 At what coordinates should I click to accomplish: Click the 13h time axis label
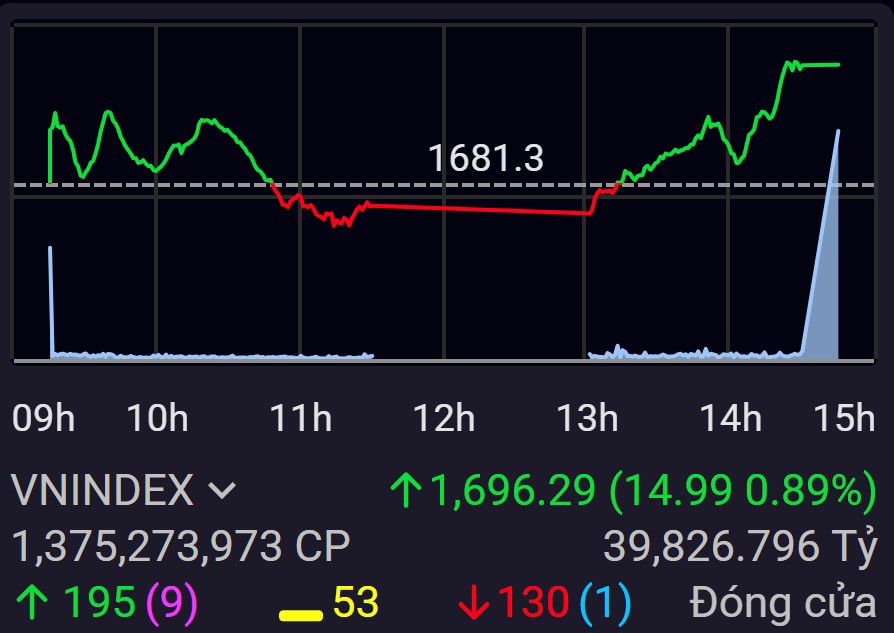pyautogui.click(x=587, y=418)
